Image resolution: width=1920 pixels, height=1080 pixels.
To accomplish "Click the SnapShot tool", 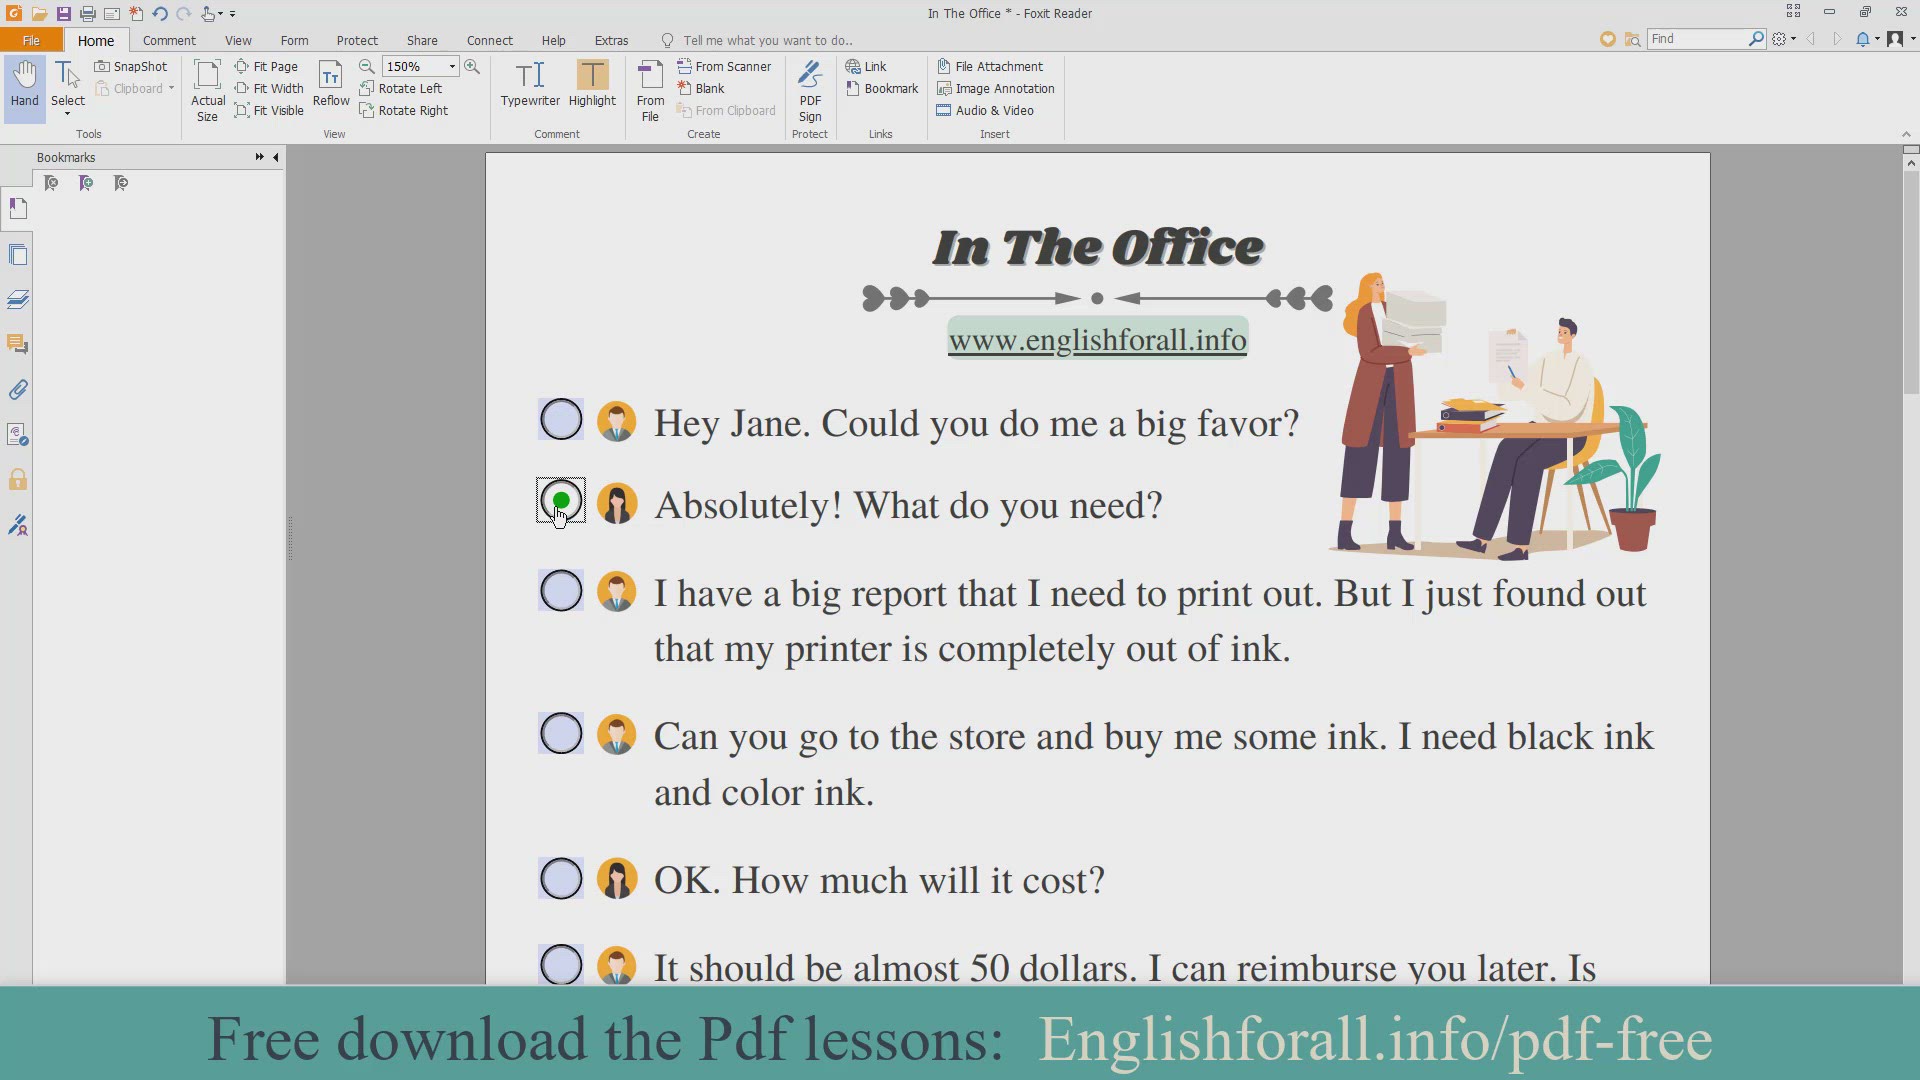I will pos(131,66).
